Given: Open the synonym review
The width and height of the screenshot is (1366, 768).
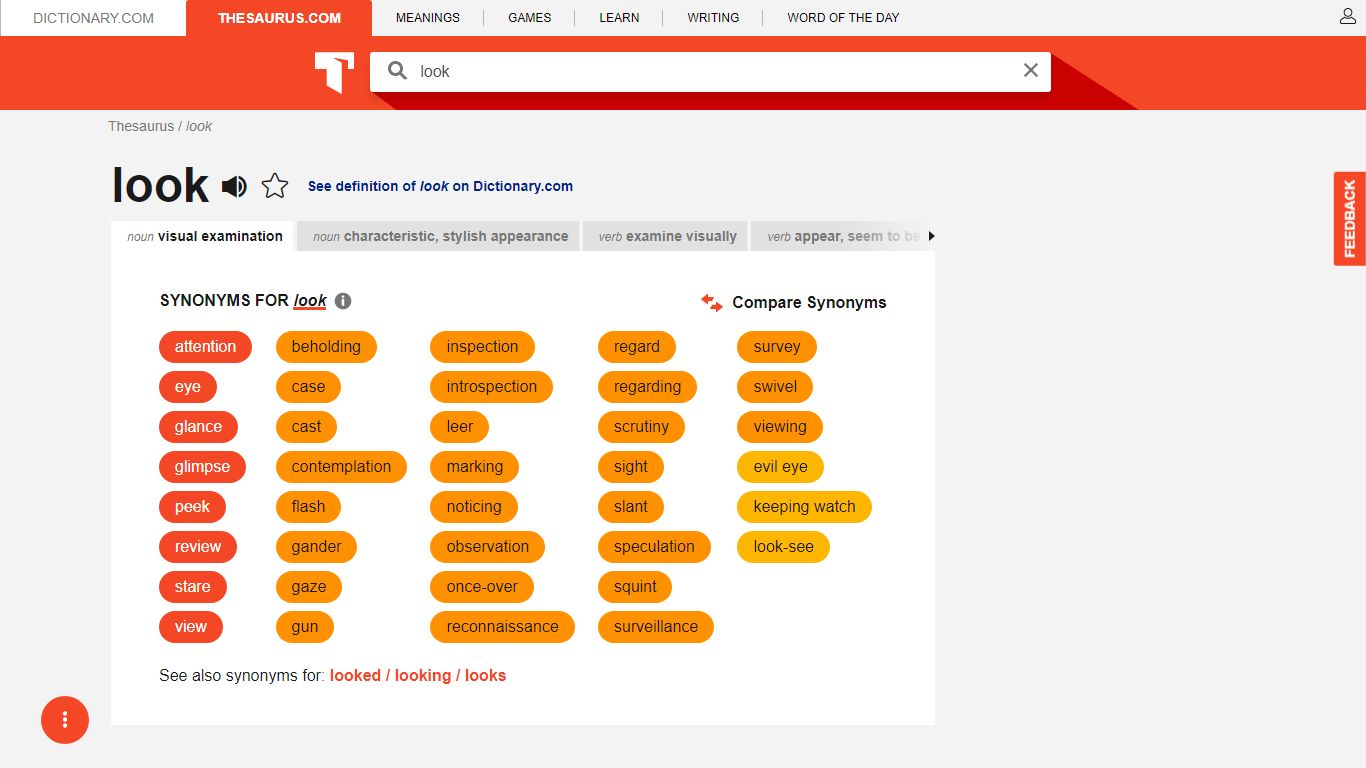Looking at the screenshot, I should pos(198,547).
